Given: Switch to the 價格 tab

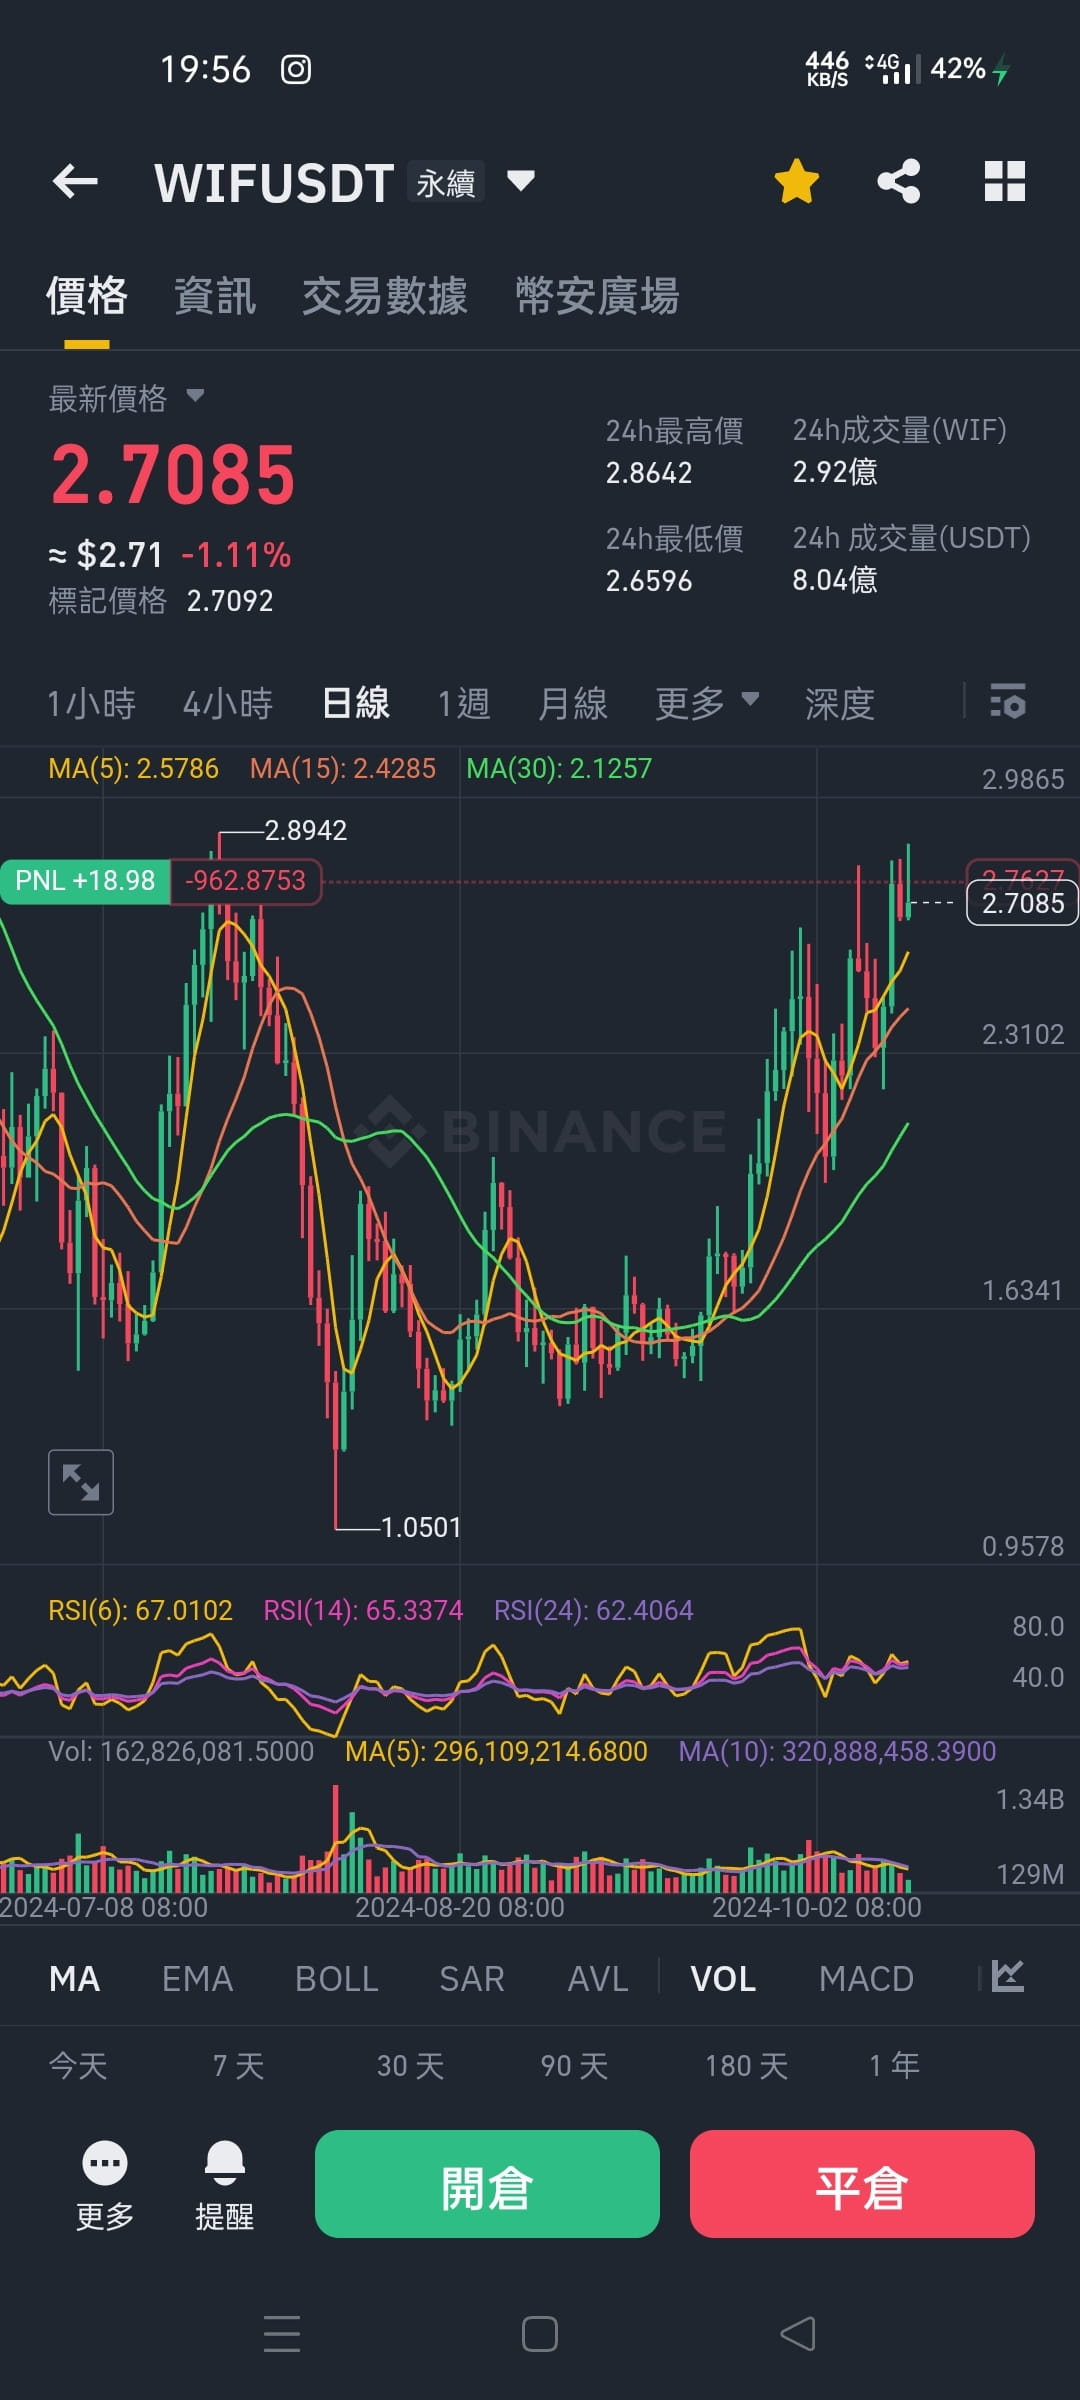Looking at the screenshot, I should [x=87, y=296].
